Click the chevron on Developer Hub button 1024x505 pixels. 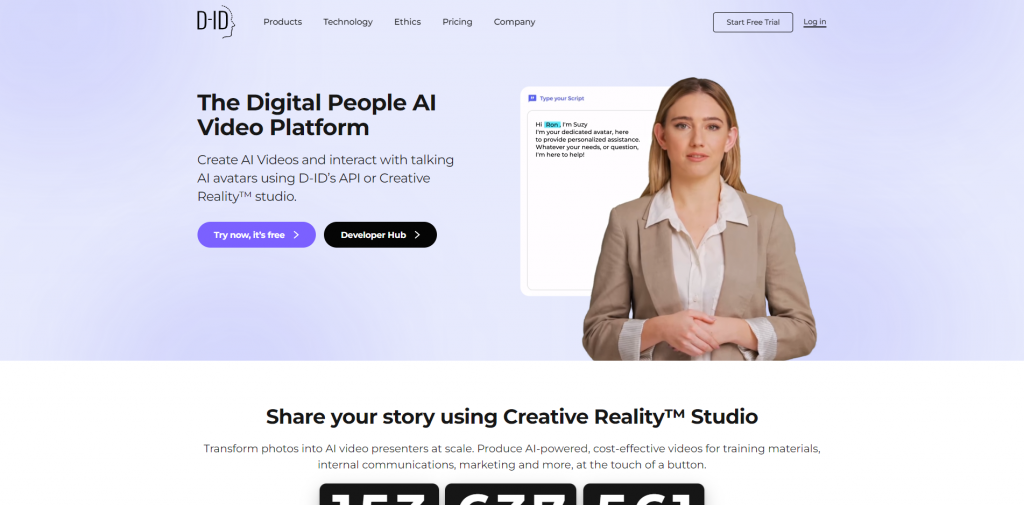(x=417, y=235)
